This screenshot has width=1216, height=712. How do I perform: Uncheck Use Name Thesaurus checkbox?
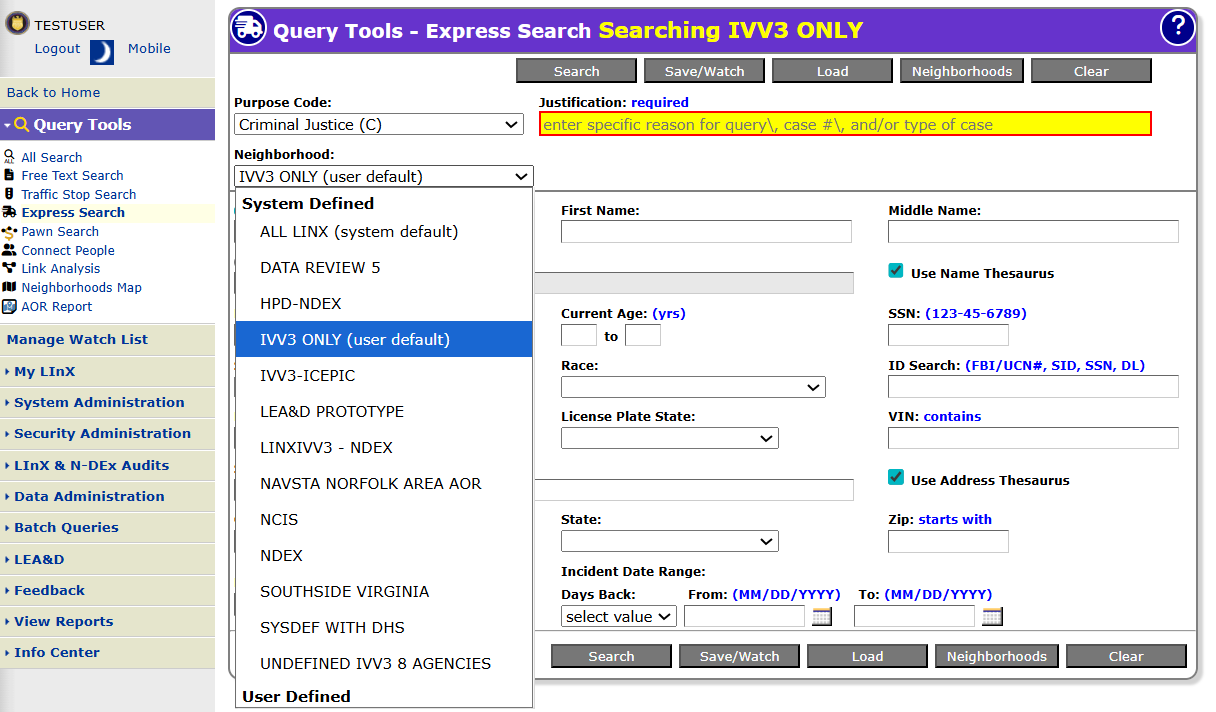(x=896, y=271)
